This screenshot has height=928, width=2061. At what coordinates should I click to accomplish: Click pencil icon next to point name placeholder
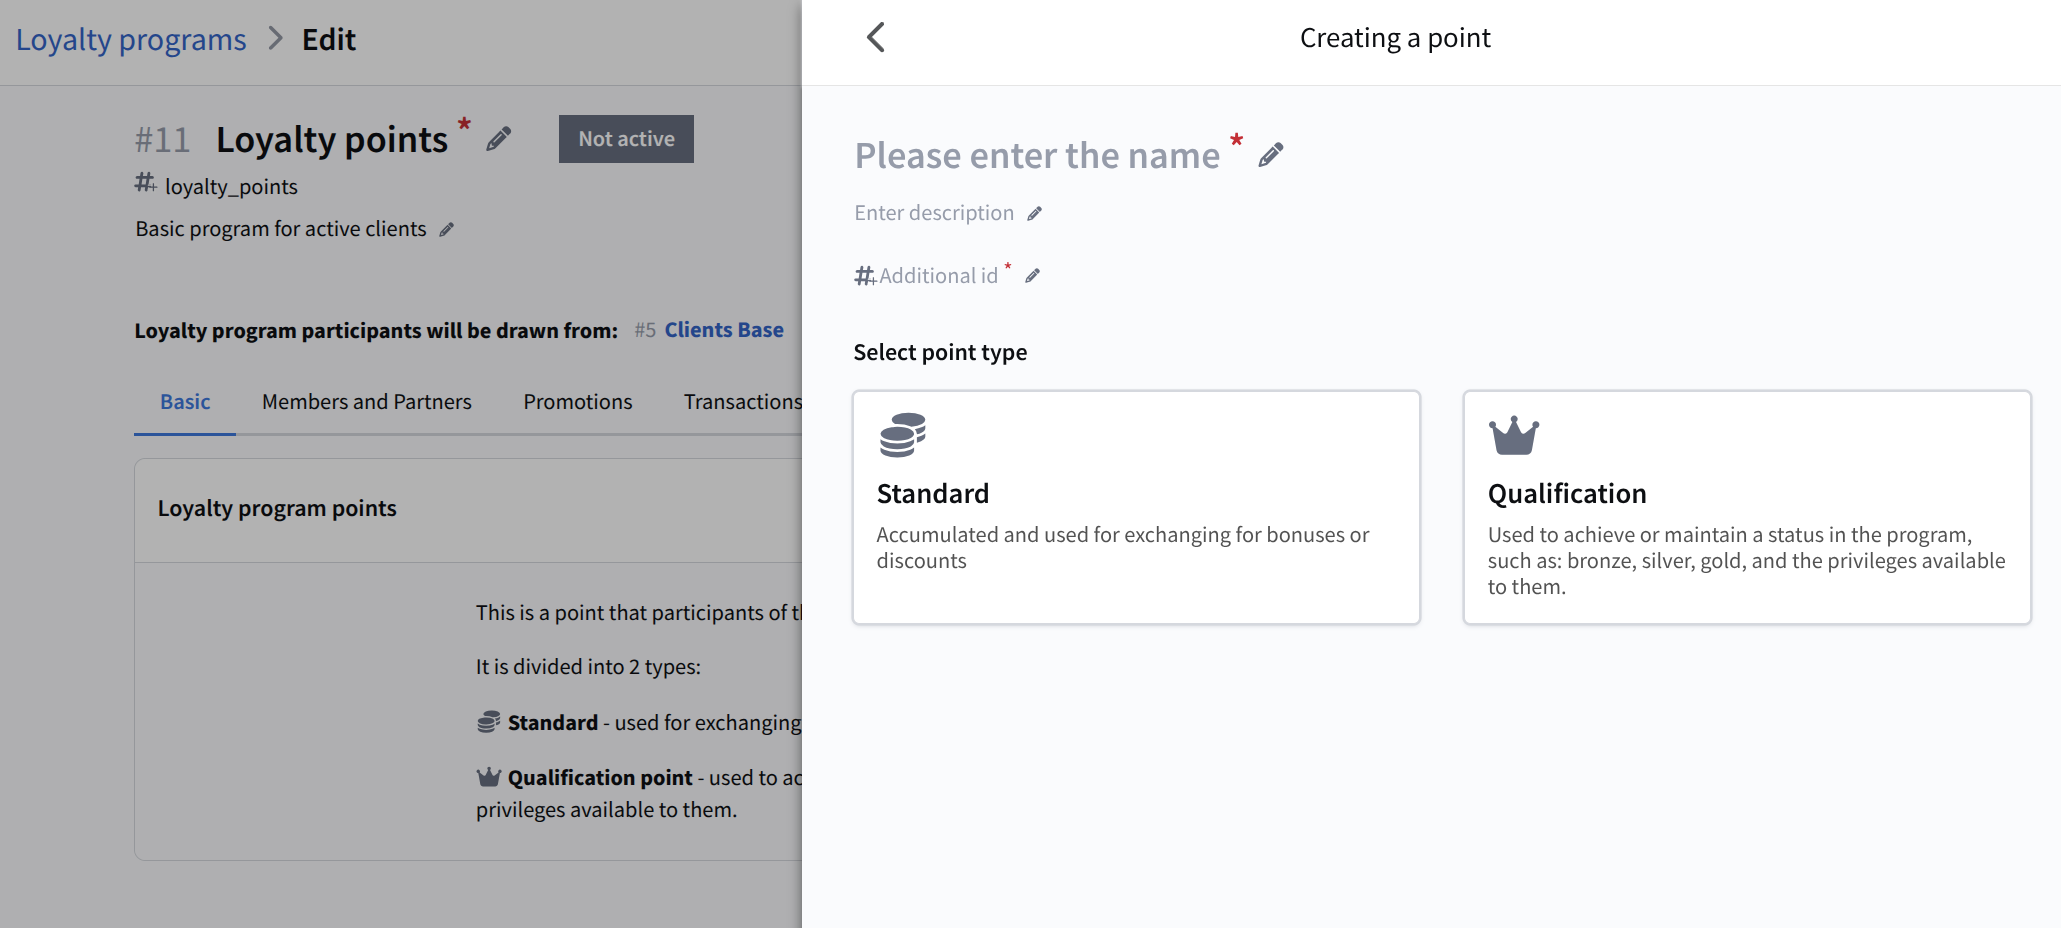point(1270,155)
